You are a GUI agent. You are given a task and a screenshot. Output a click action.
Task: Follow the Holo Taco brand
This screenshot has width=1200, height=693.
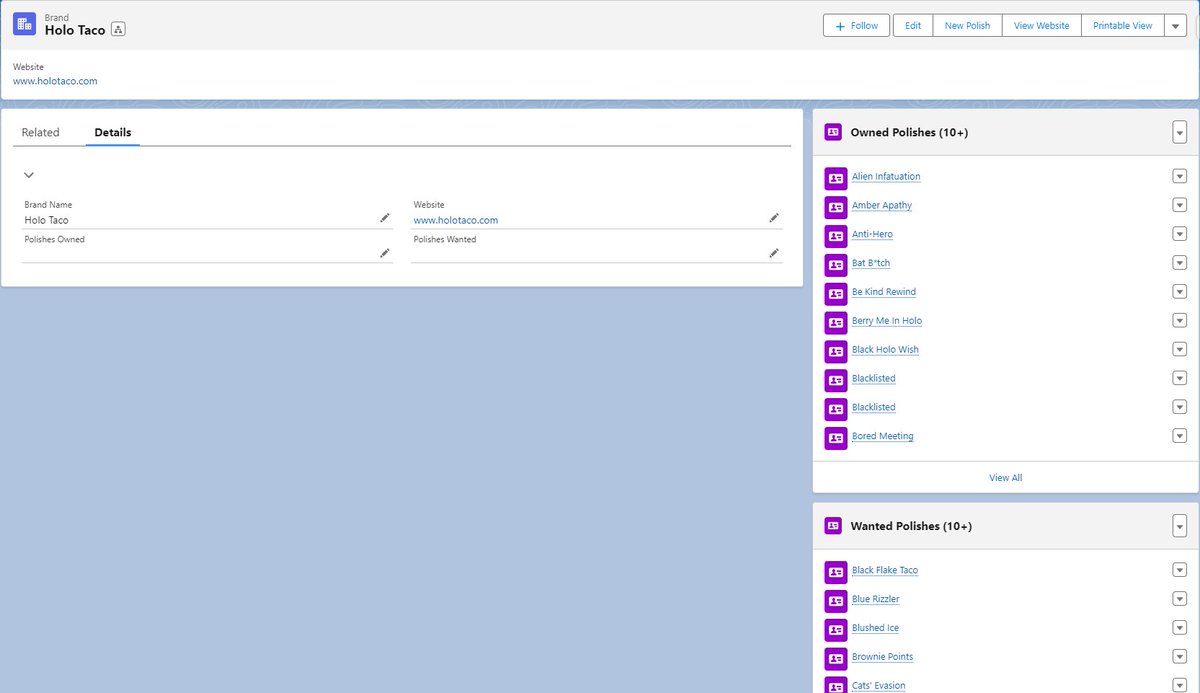[856, 26]
